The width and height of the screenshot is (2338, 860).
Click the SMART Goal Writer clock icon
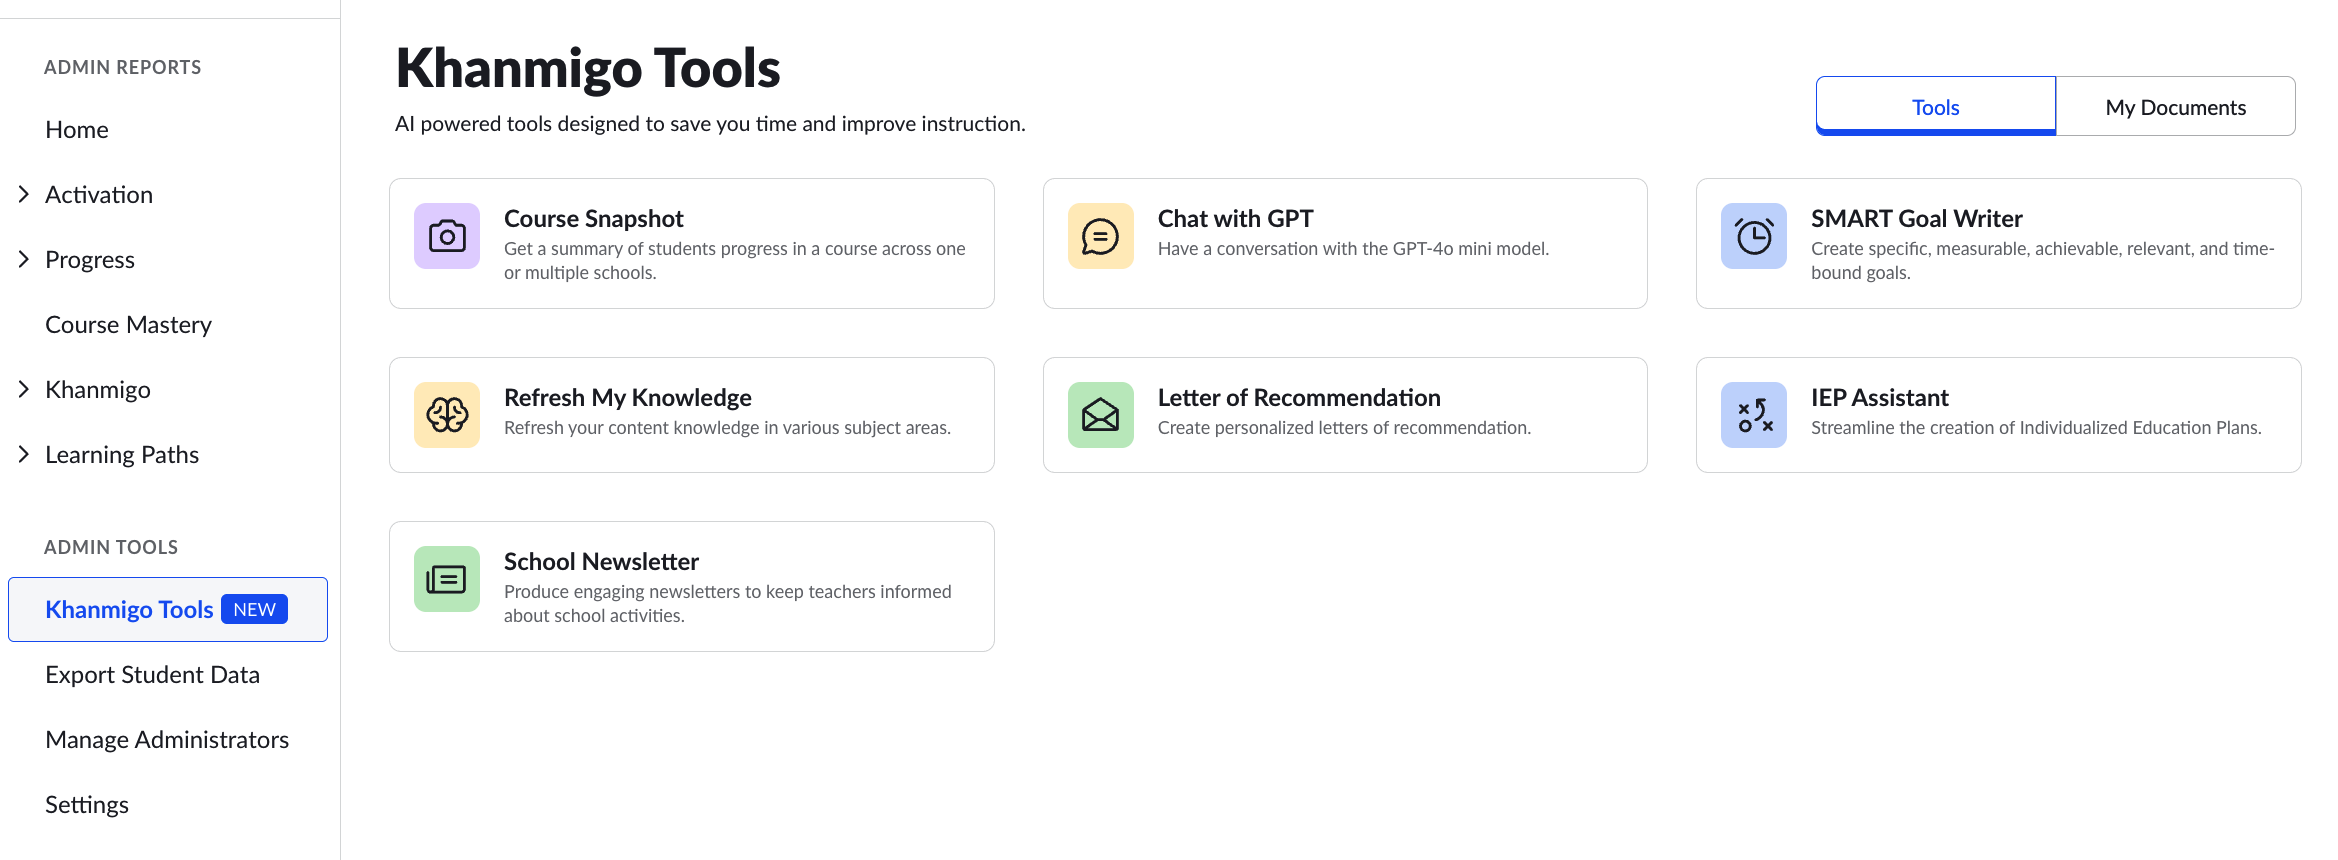tap(1754, 236)
